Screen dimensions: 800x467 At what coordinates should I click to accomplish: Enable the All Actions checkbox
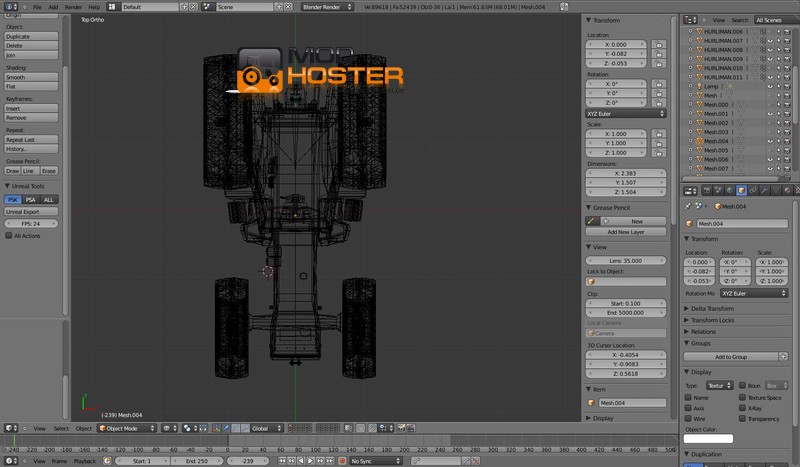click(9, 236)
